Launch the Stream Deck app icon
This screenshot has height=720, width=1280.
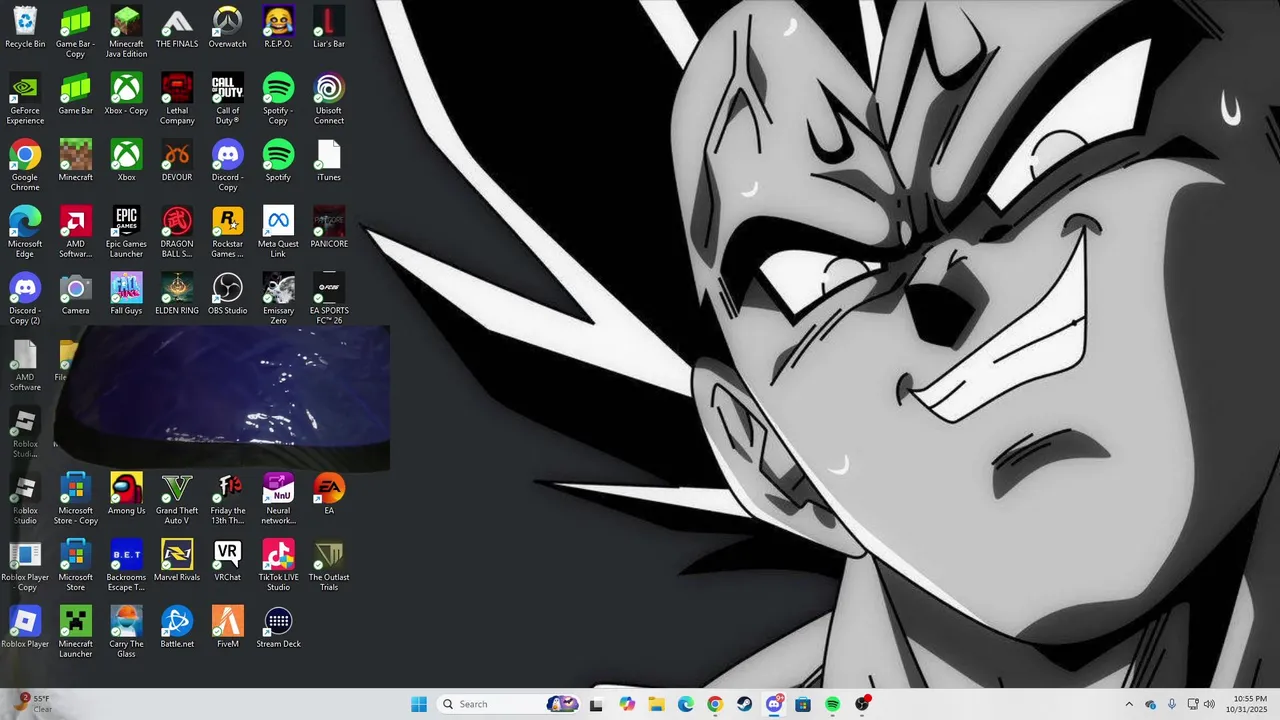[278, 628]
